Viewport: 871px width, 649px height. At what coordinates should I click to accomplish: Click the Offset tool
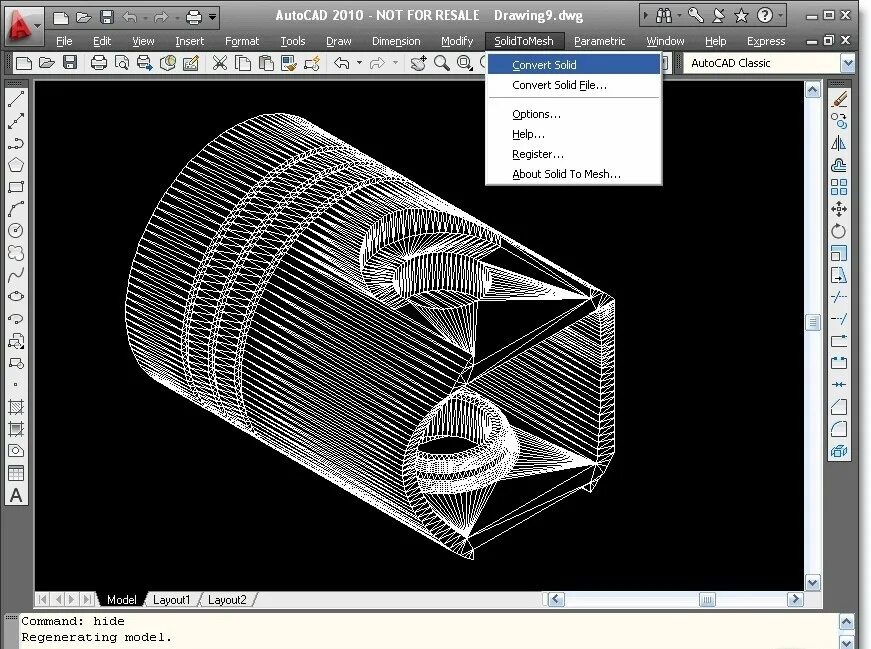click(839, 165)
